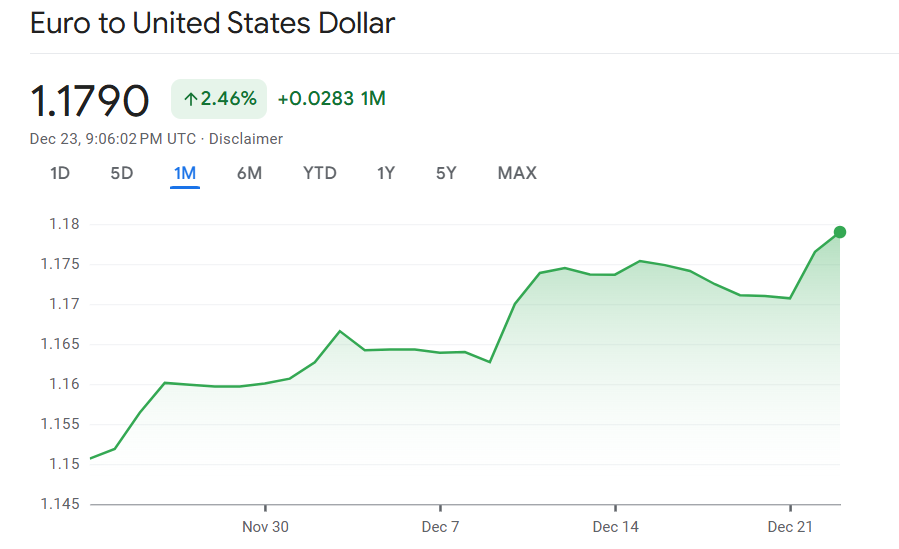This screenshot has height=549, width=899.
Task: Show the MAX time range
Action: (517, 173)
